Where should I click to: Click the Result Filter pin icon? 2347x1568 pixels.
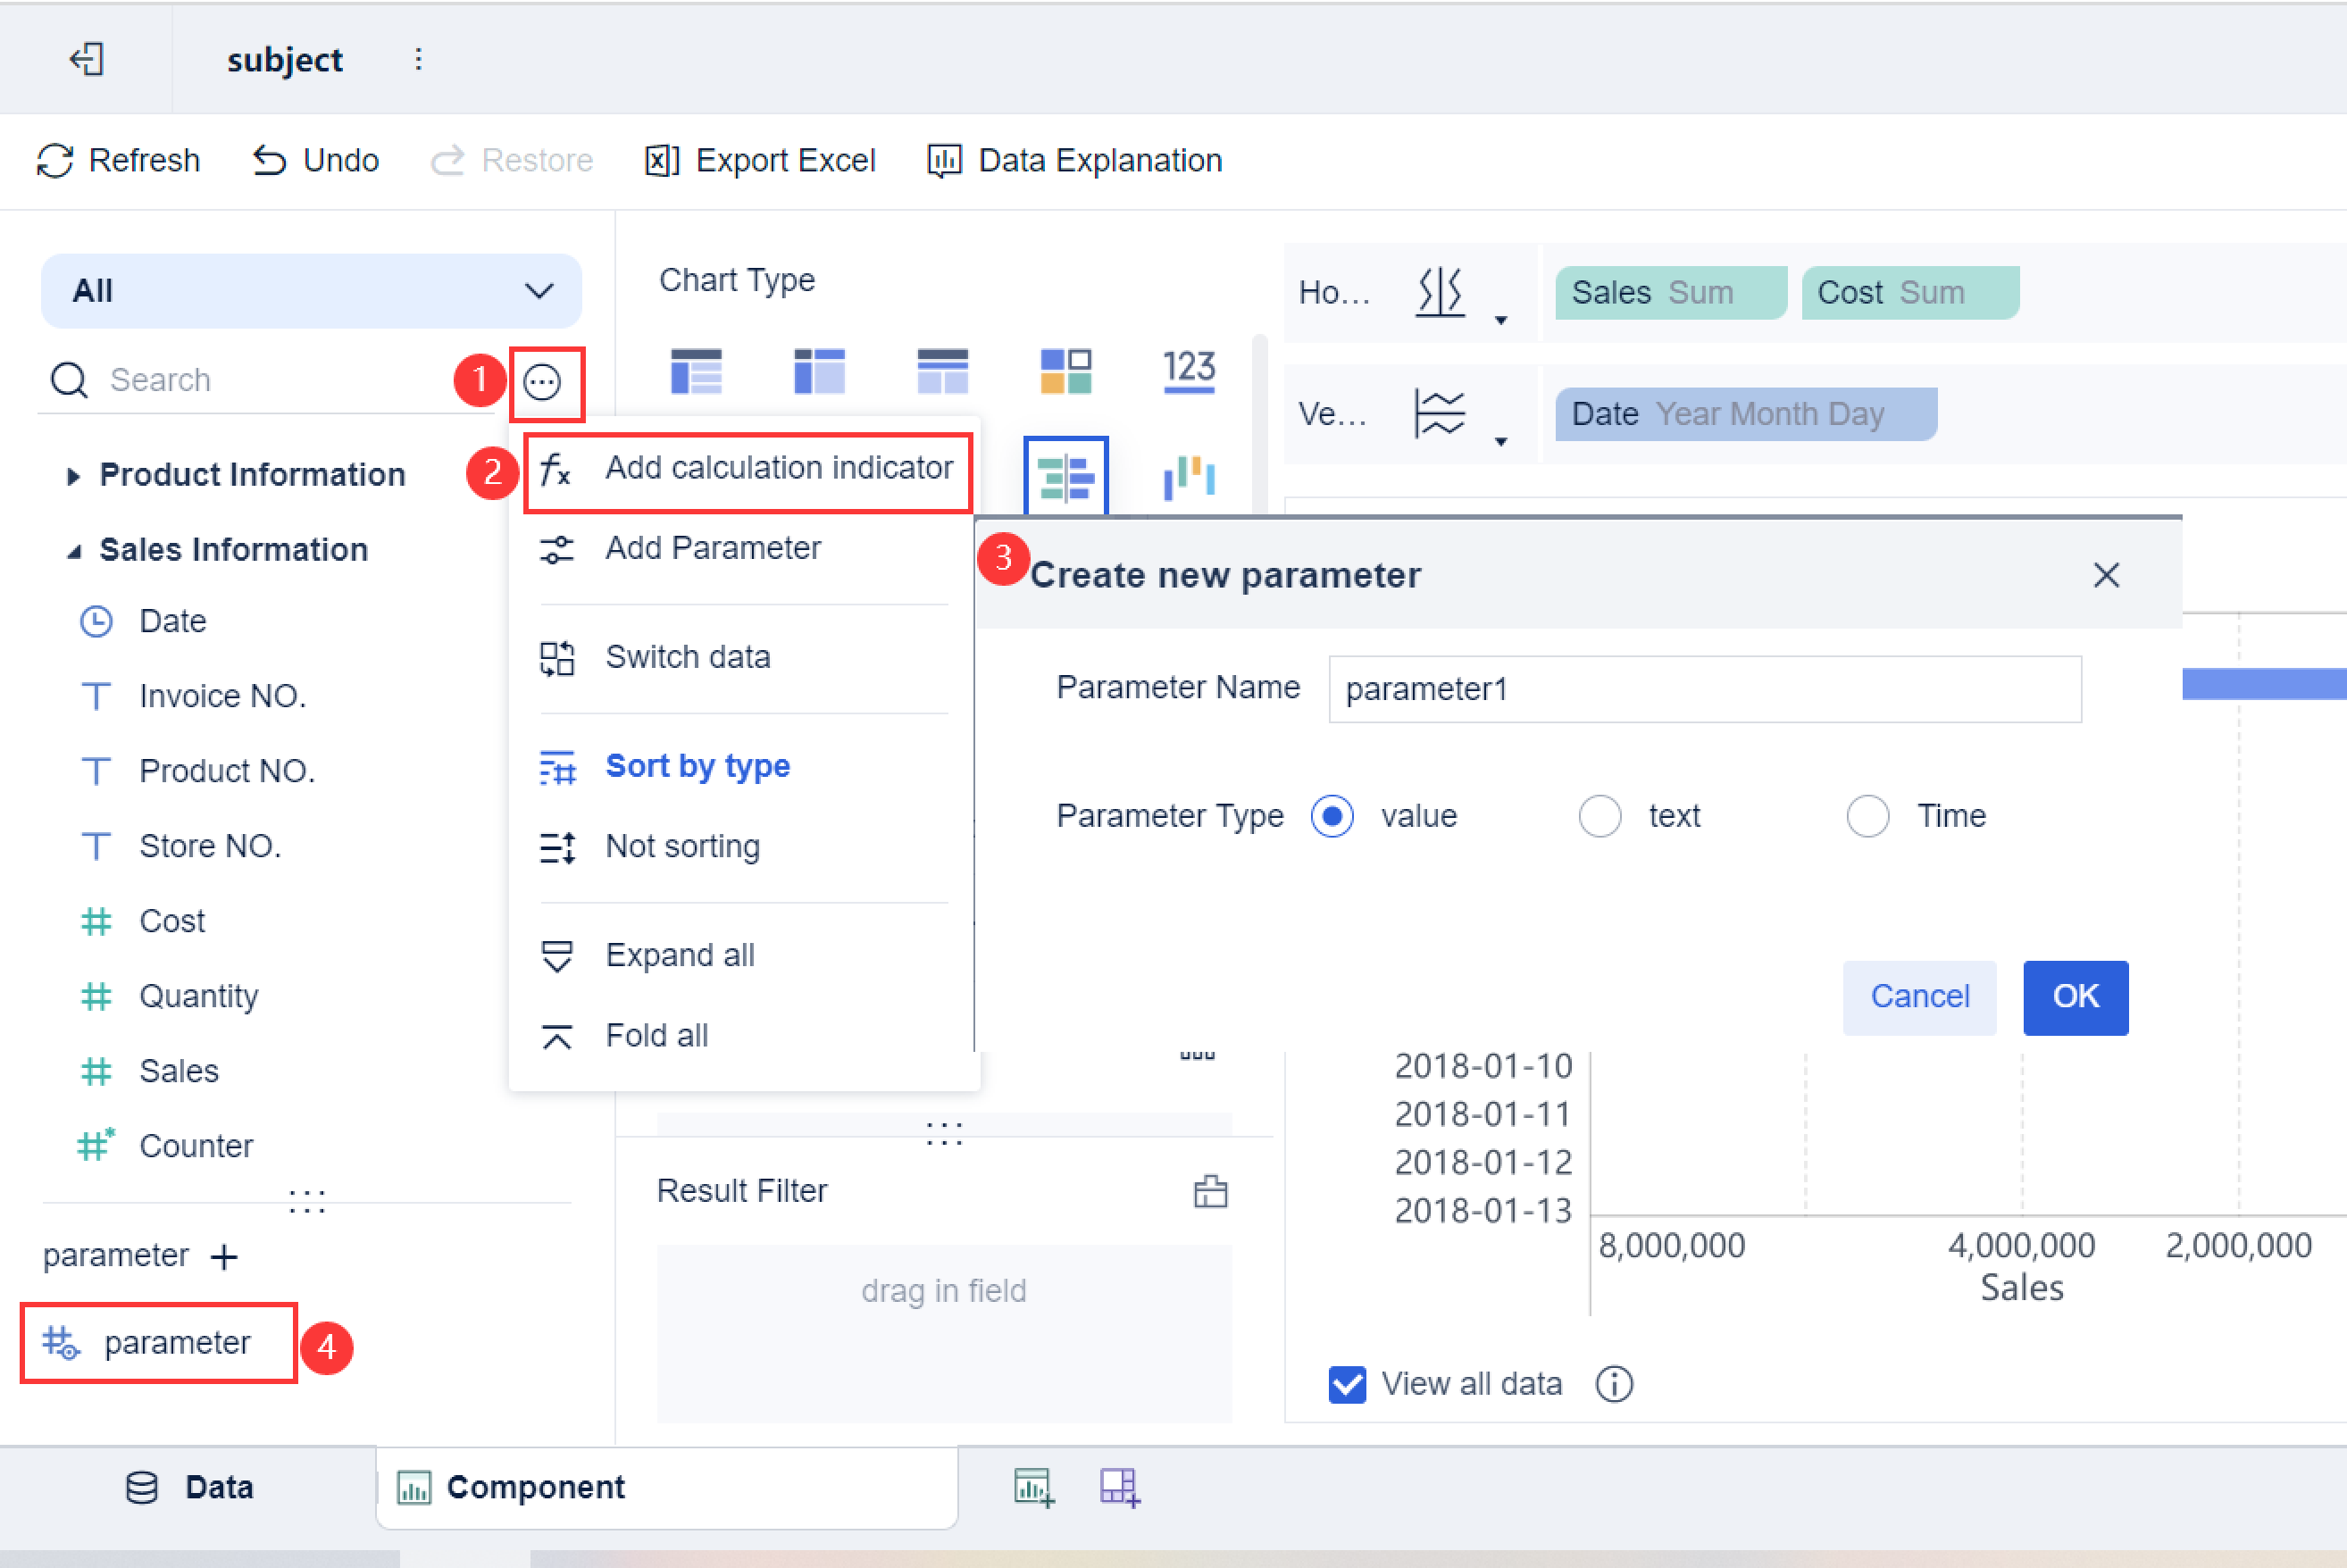[x=1210, y=1191]
